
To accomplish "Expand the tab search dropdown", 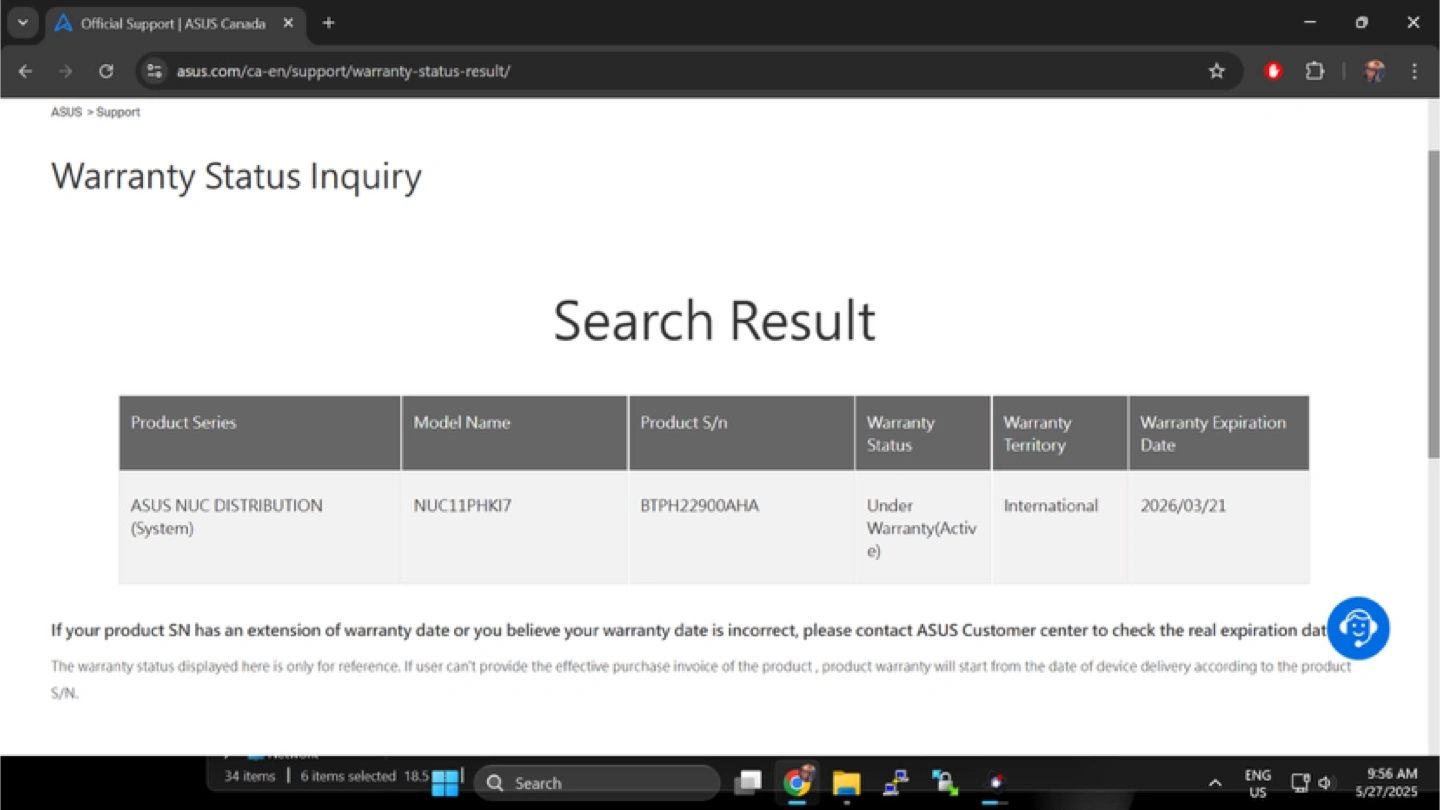I will pyautogui.click(x=22, y=23).
